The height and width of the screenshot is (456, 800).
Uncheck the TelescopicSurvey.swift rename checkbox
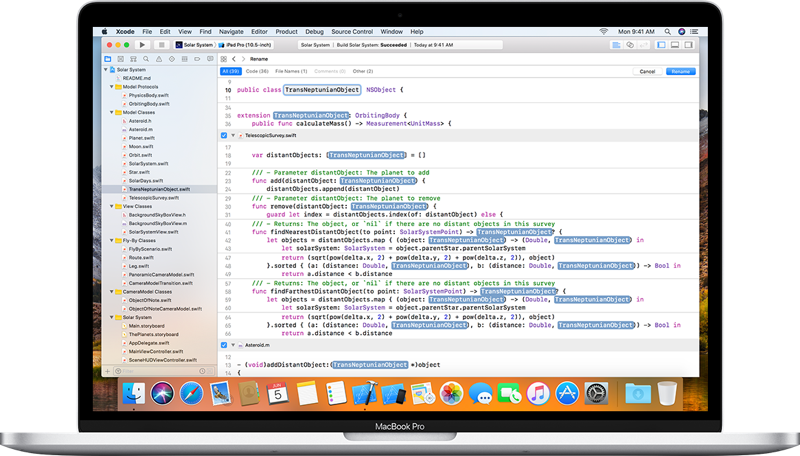(x=224, y=134)
